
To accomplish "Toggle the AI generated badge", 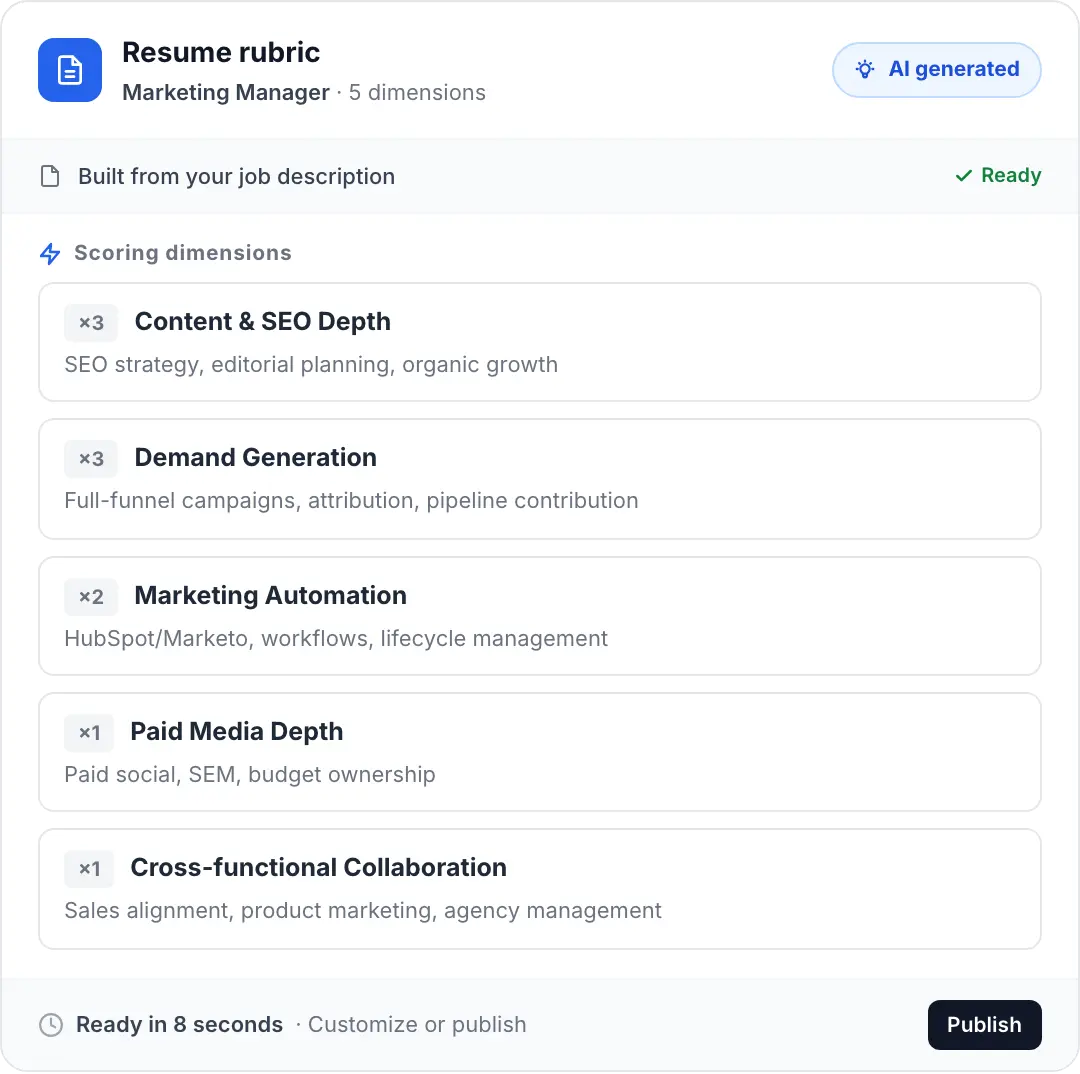I will point(936,69).
